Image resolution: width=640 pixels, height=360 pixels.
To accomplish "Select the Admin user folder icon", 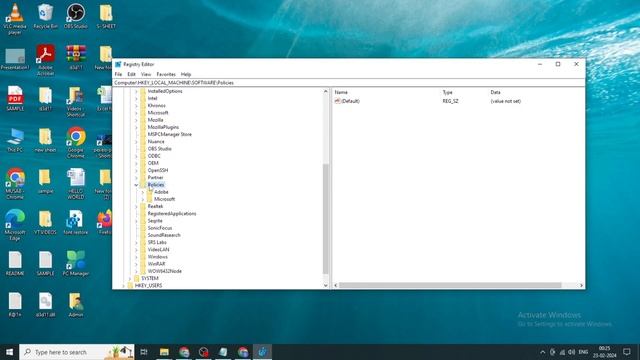I will 76,304.
